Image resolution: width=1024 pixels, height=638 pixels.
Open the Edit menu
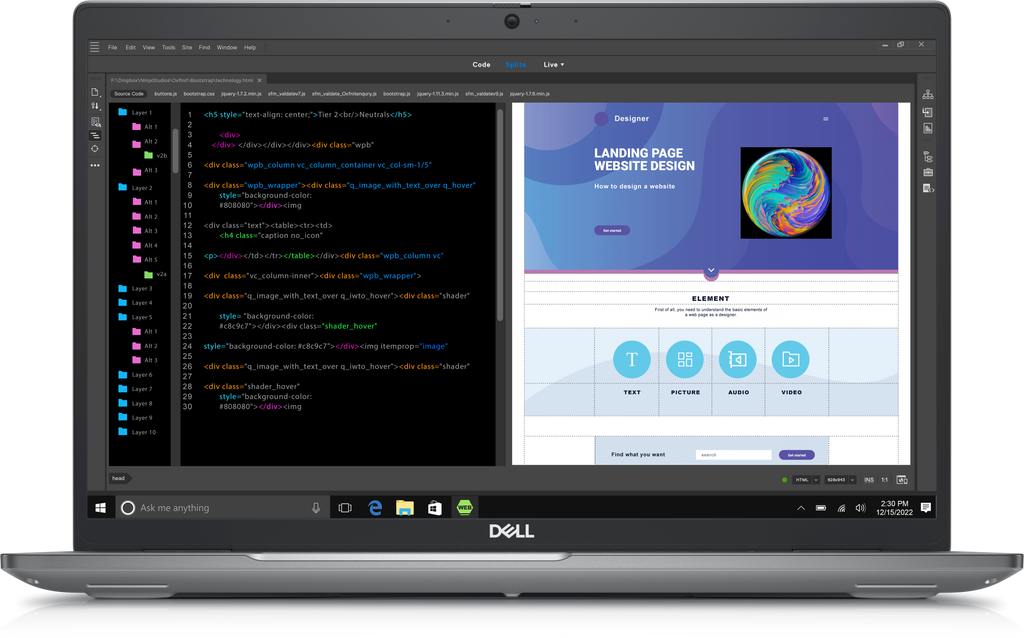pyautogui.click(x=131, y=48)
